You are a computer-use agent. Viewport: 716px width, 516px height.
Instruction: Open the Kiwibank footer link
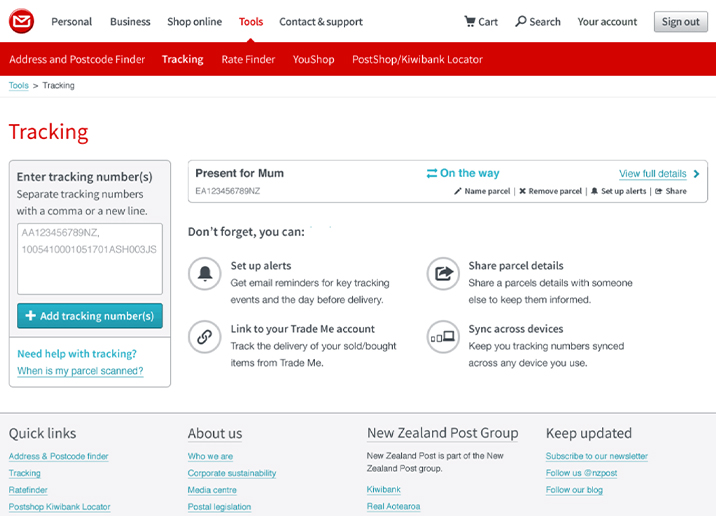tap(386, 490)
